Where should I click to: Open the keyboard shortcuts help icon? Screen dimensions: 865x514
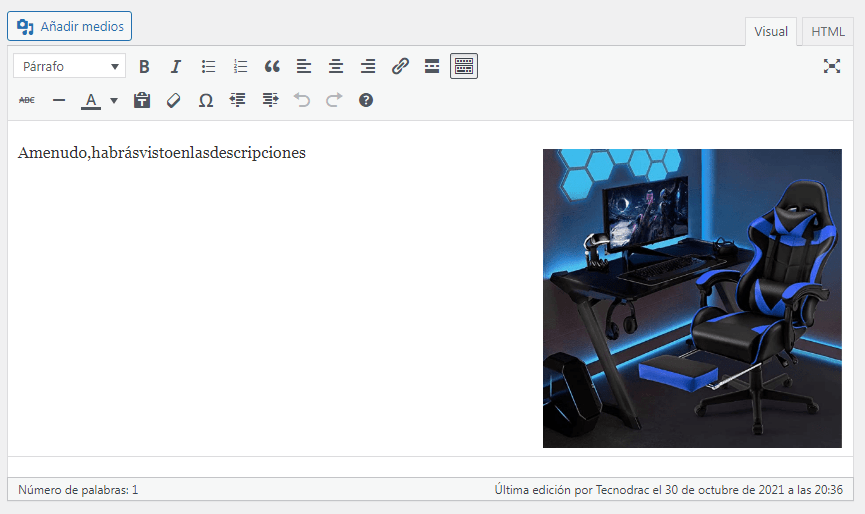tap(366, 100)
